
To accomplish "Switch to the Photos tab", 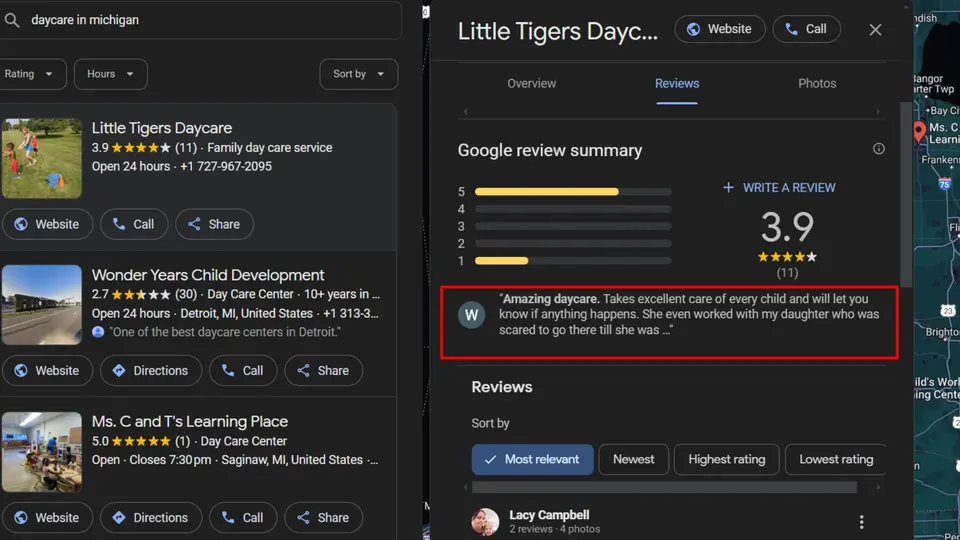I will [x=817, y=83].
